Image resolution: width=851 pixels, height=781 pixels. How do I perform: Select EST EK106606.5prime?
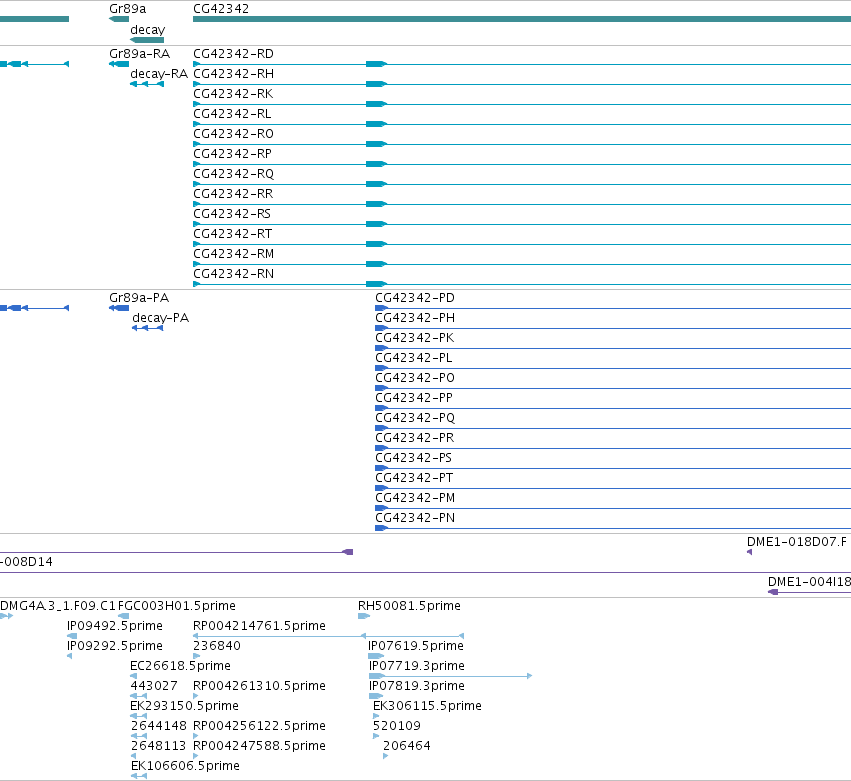pos(185,766)
